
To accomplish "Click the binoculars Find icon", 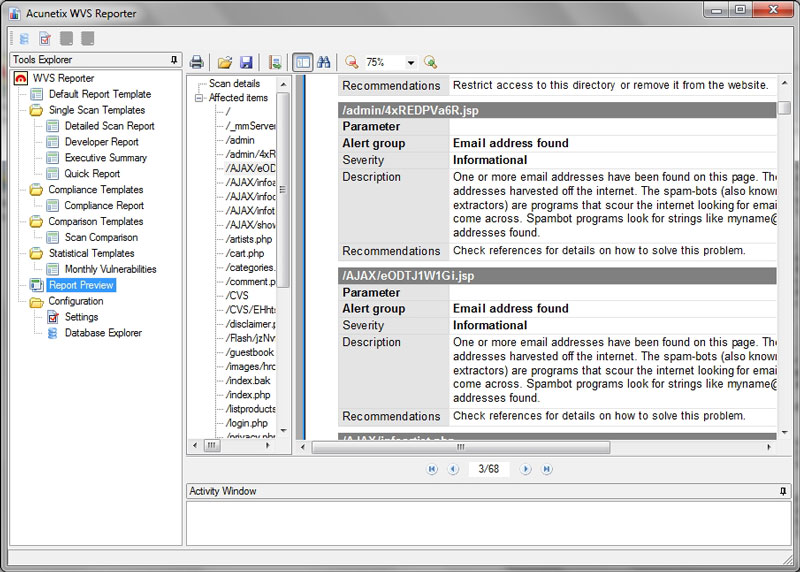I will 324,62.
